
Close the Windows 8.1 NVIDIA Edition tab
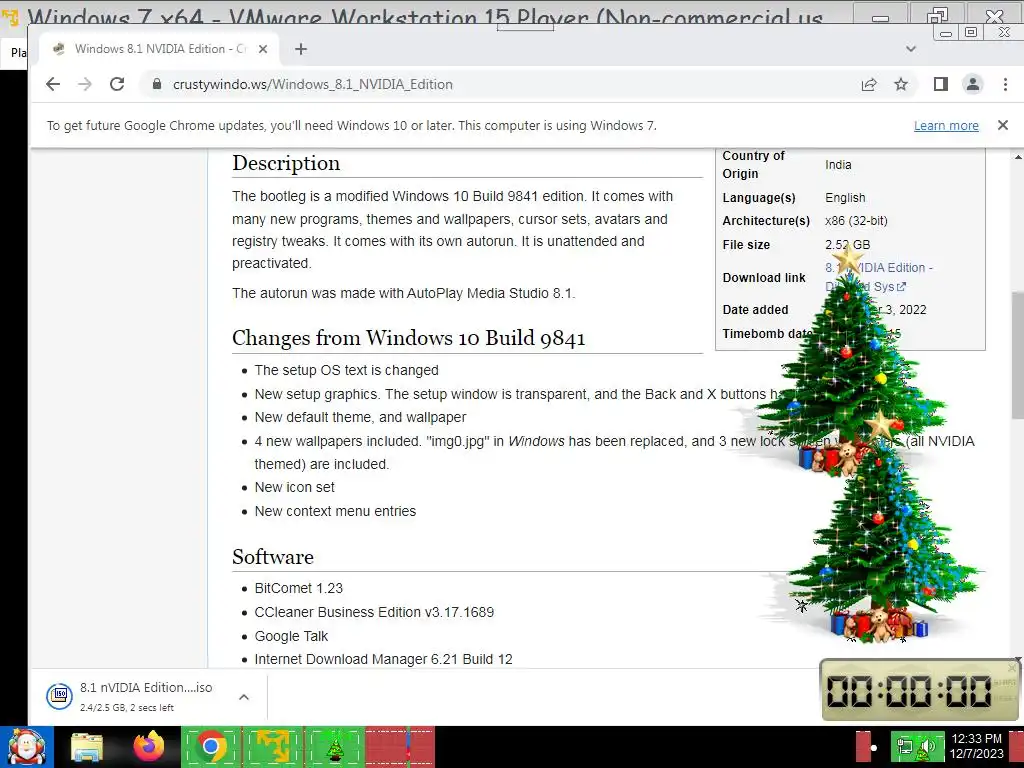pyautogui.click(x=263, y=49)
